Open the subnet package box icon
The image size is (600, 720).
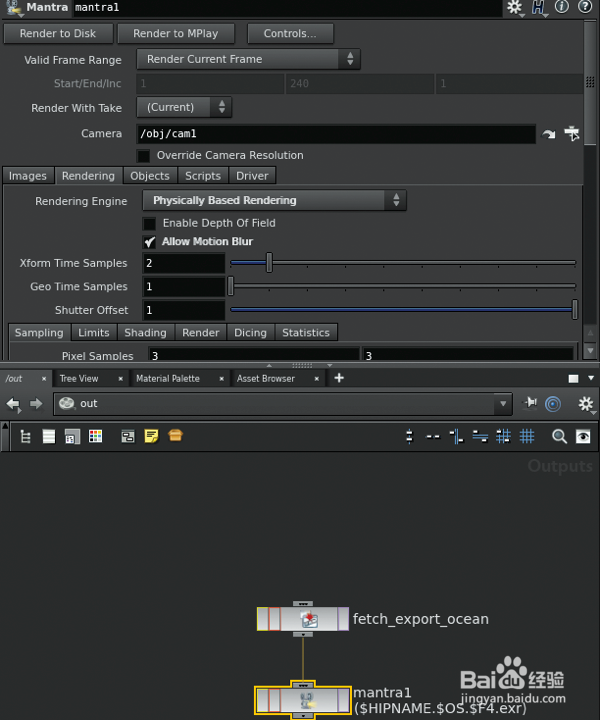[x=175, y=435]
